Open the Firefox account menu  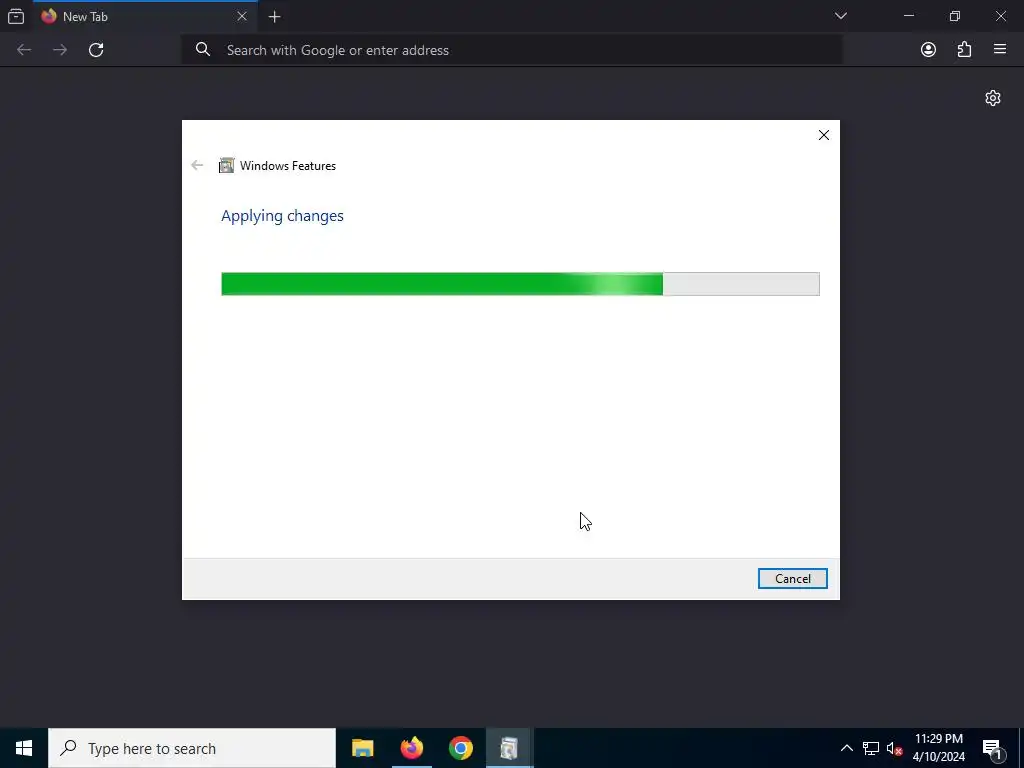point(928,50)
